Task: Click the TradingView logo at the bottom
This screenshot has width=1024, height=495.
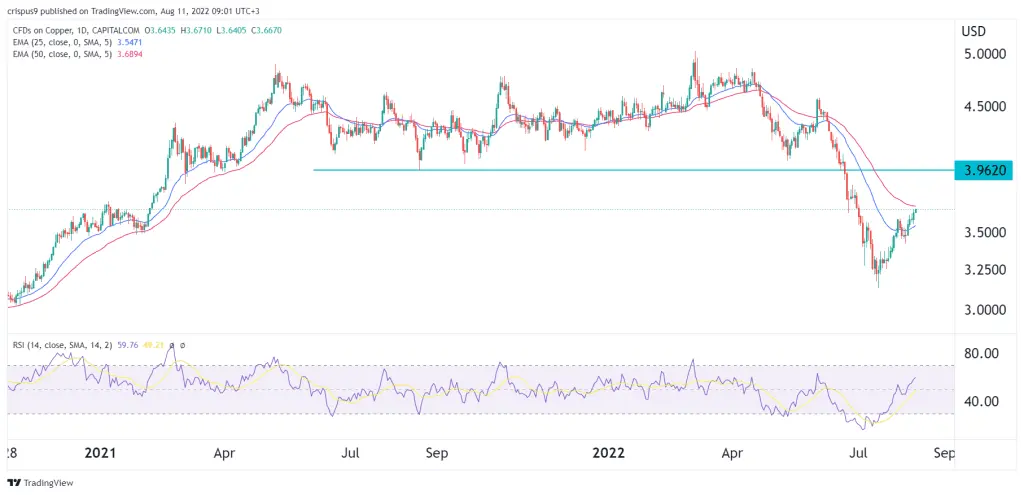Action: pyautogui.click(x=40, y=483)
